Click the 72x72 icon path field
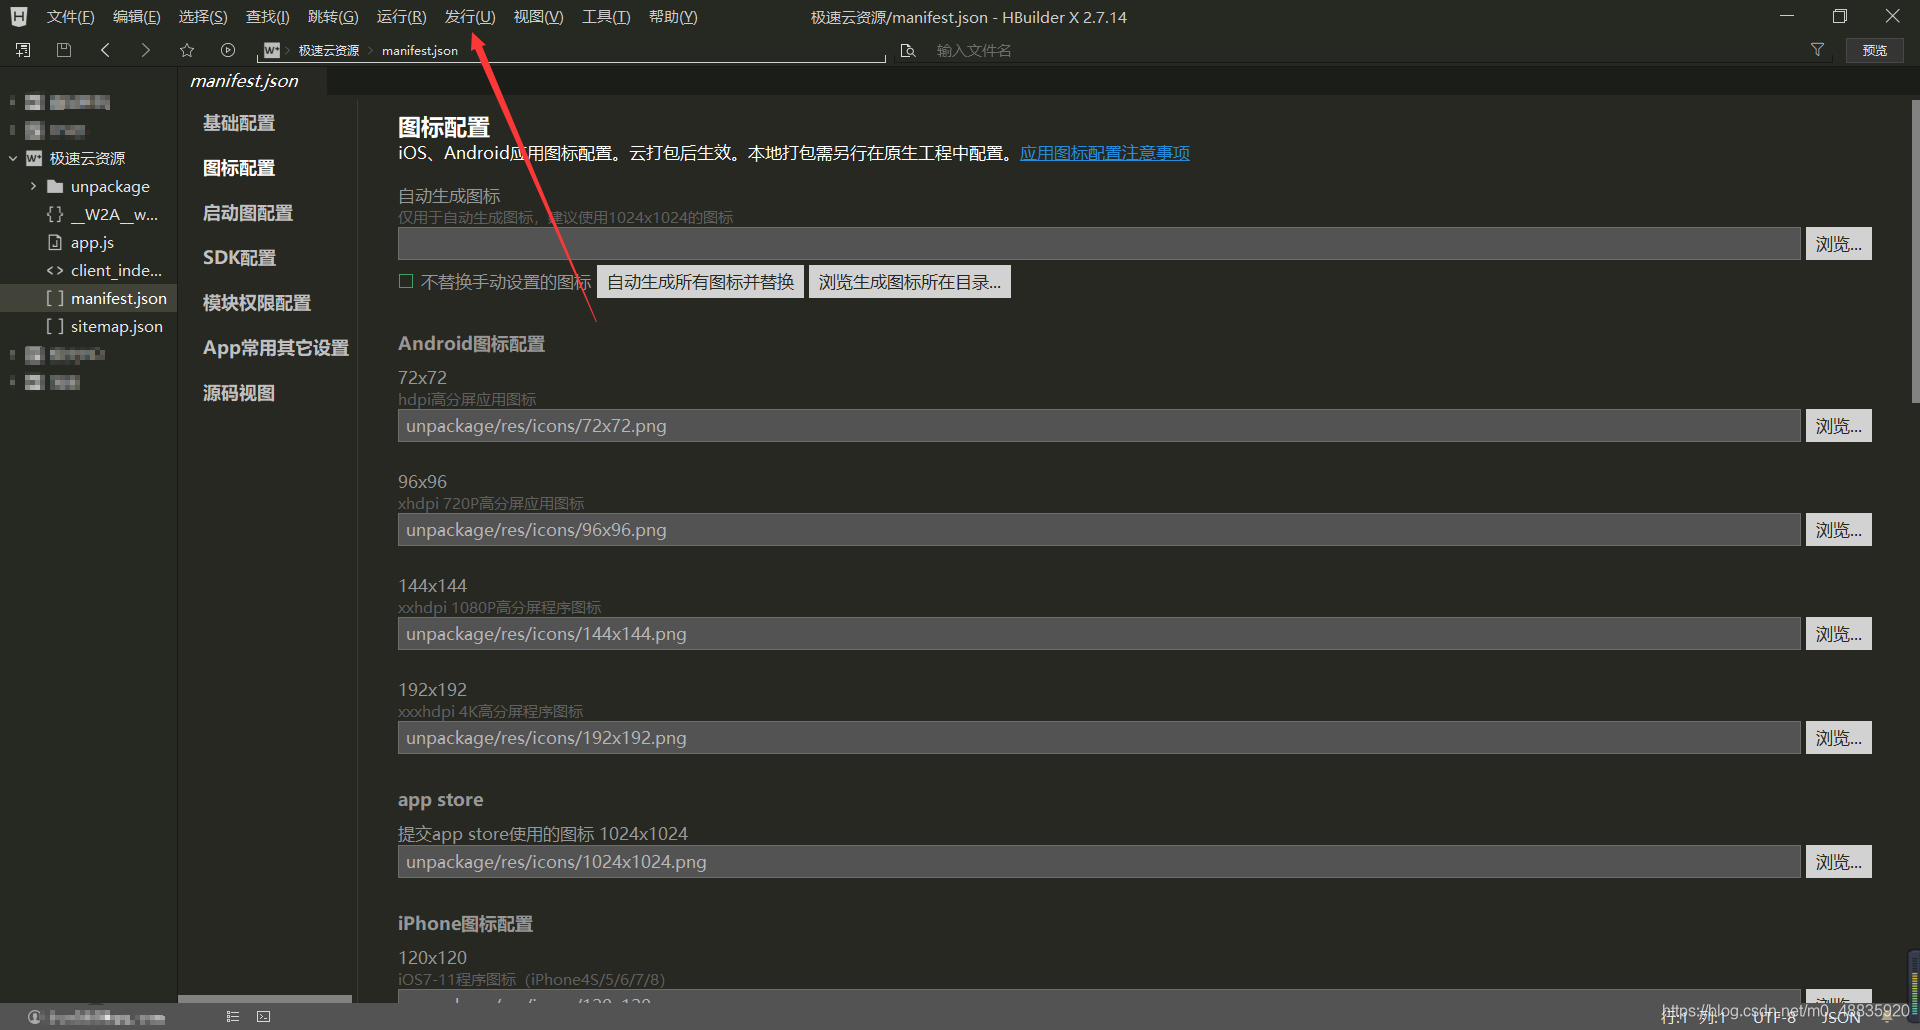Screen dimensions: 1920x1030 click(x=1099, y=426)
